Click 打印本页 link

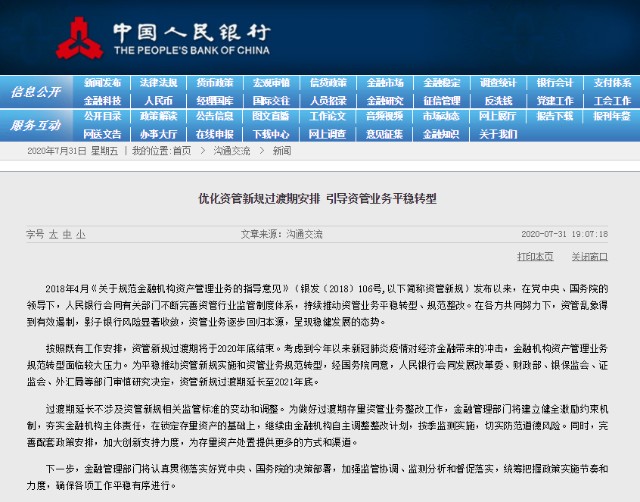coord(535,256)
